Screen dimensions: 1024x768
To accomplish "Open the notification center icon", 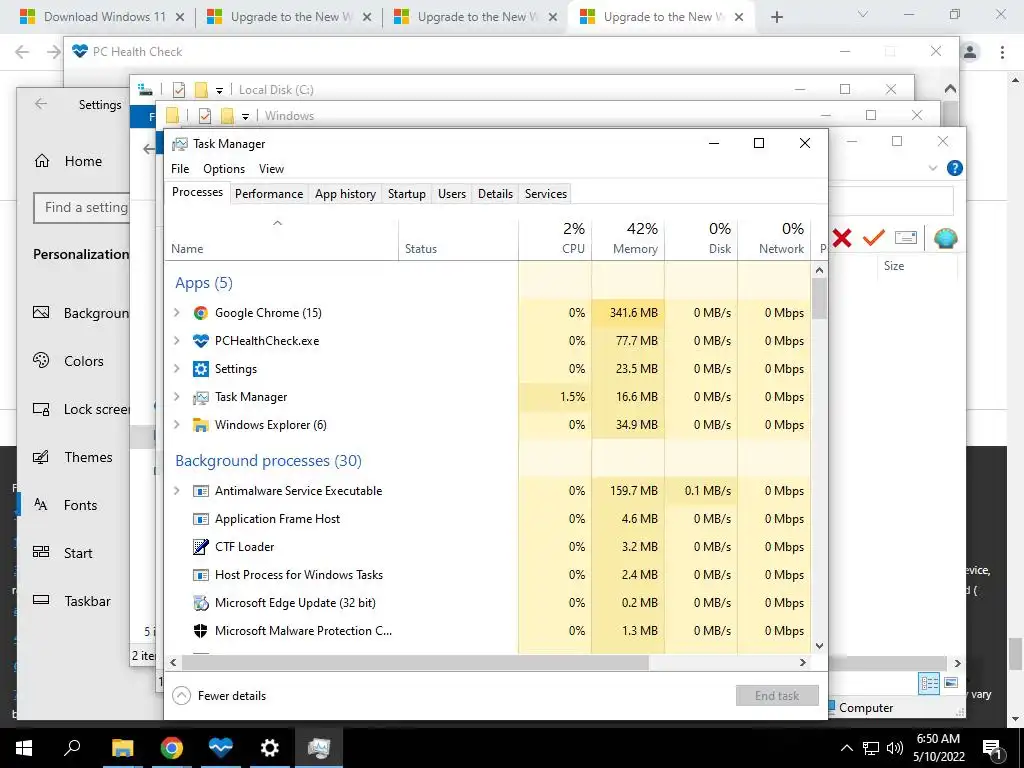I will (993, 748).
